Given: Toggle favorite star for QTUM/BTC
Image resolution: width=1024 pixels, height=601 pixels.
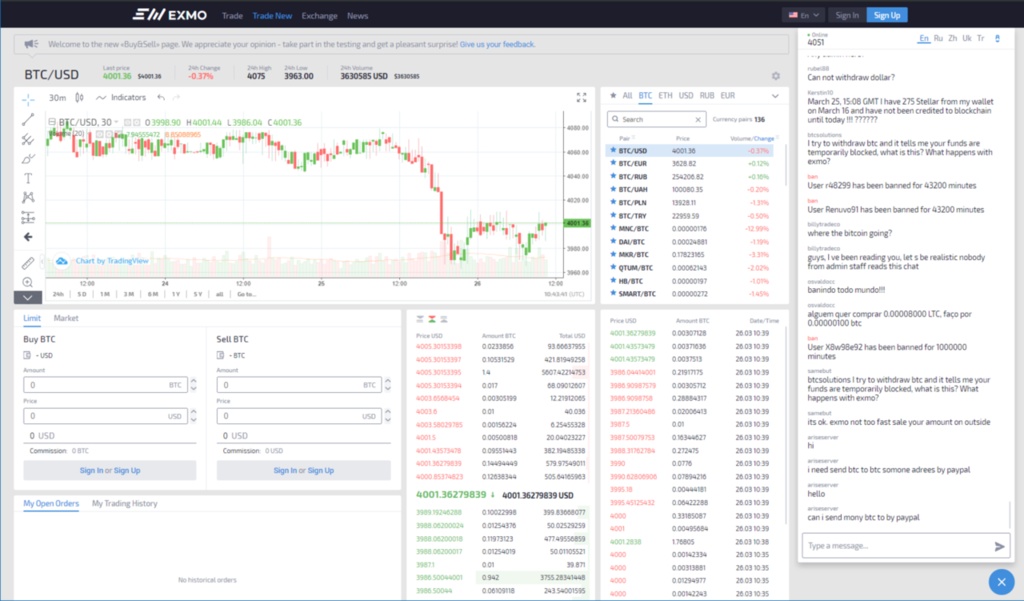Looking at the screenshot, I should (x=613, y=268).
